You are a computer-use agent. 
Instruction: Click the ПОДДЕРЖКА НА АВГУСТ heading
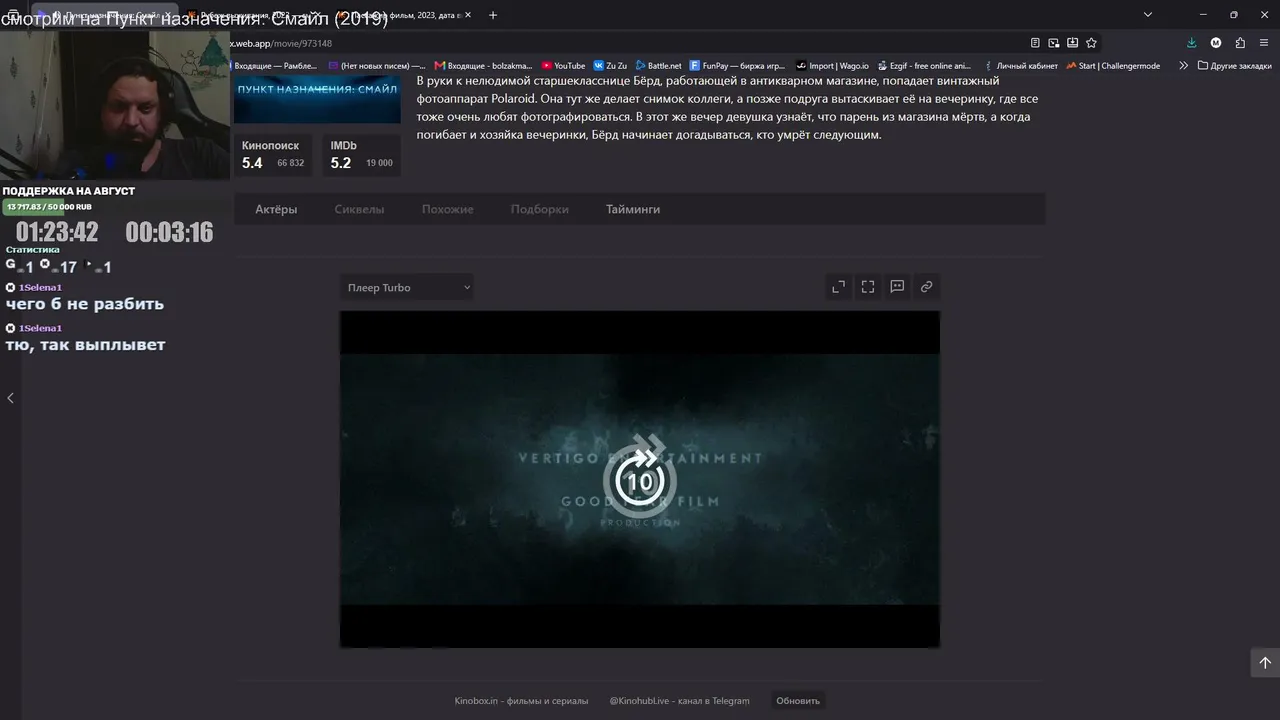(69, 191)
